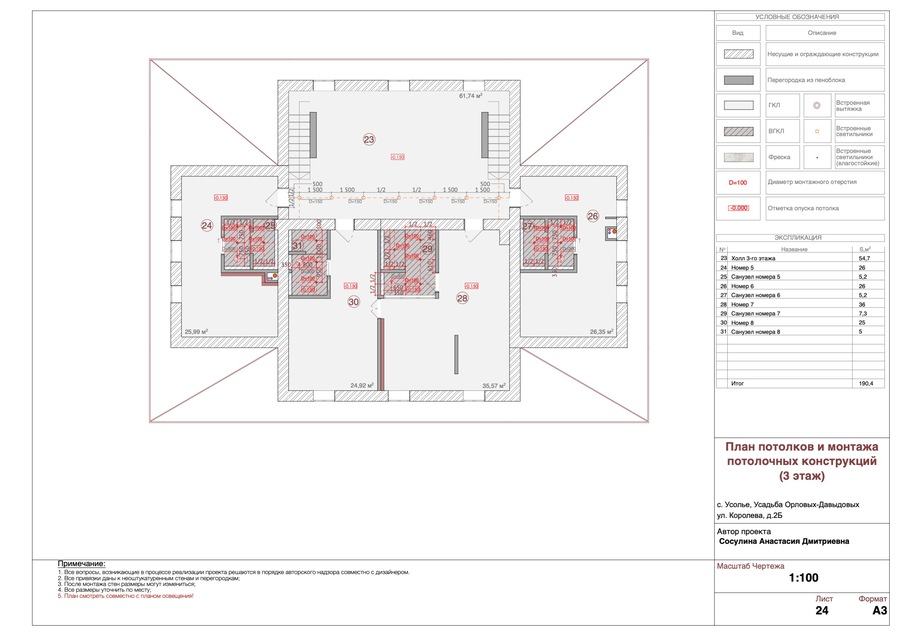900x636 pixels.
Task: Click the ВГКЛ hatched legend swatch
Action: point(738,131)
